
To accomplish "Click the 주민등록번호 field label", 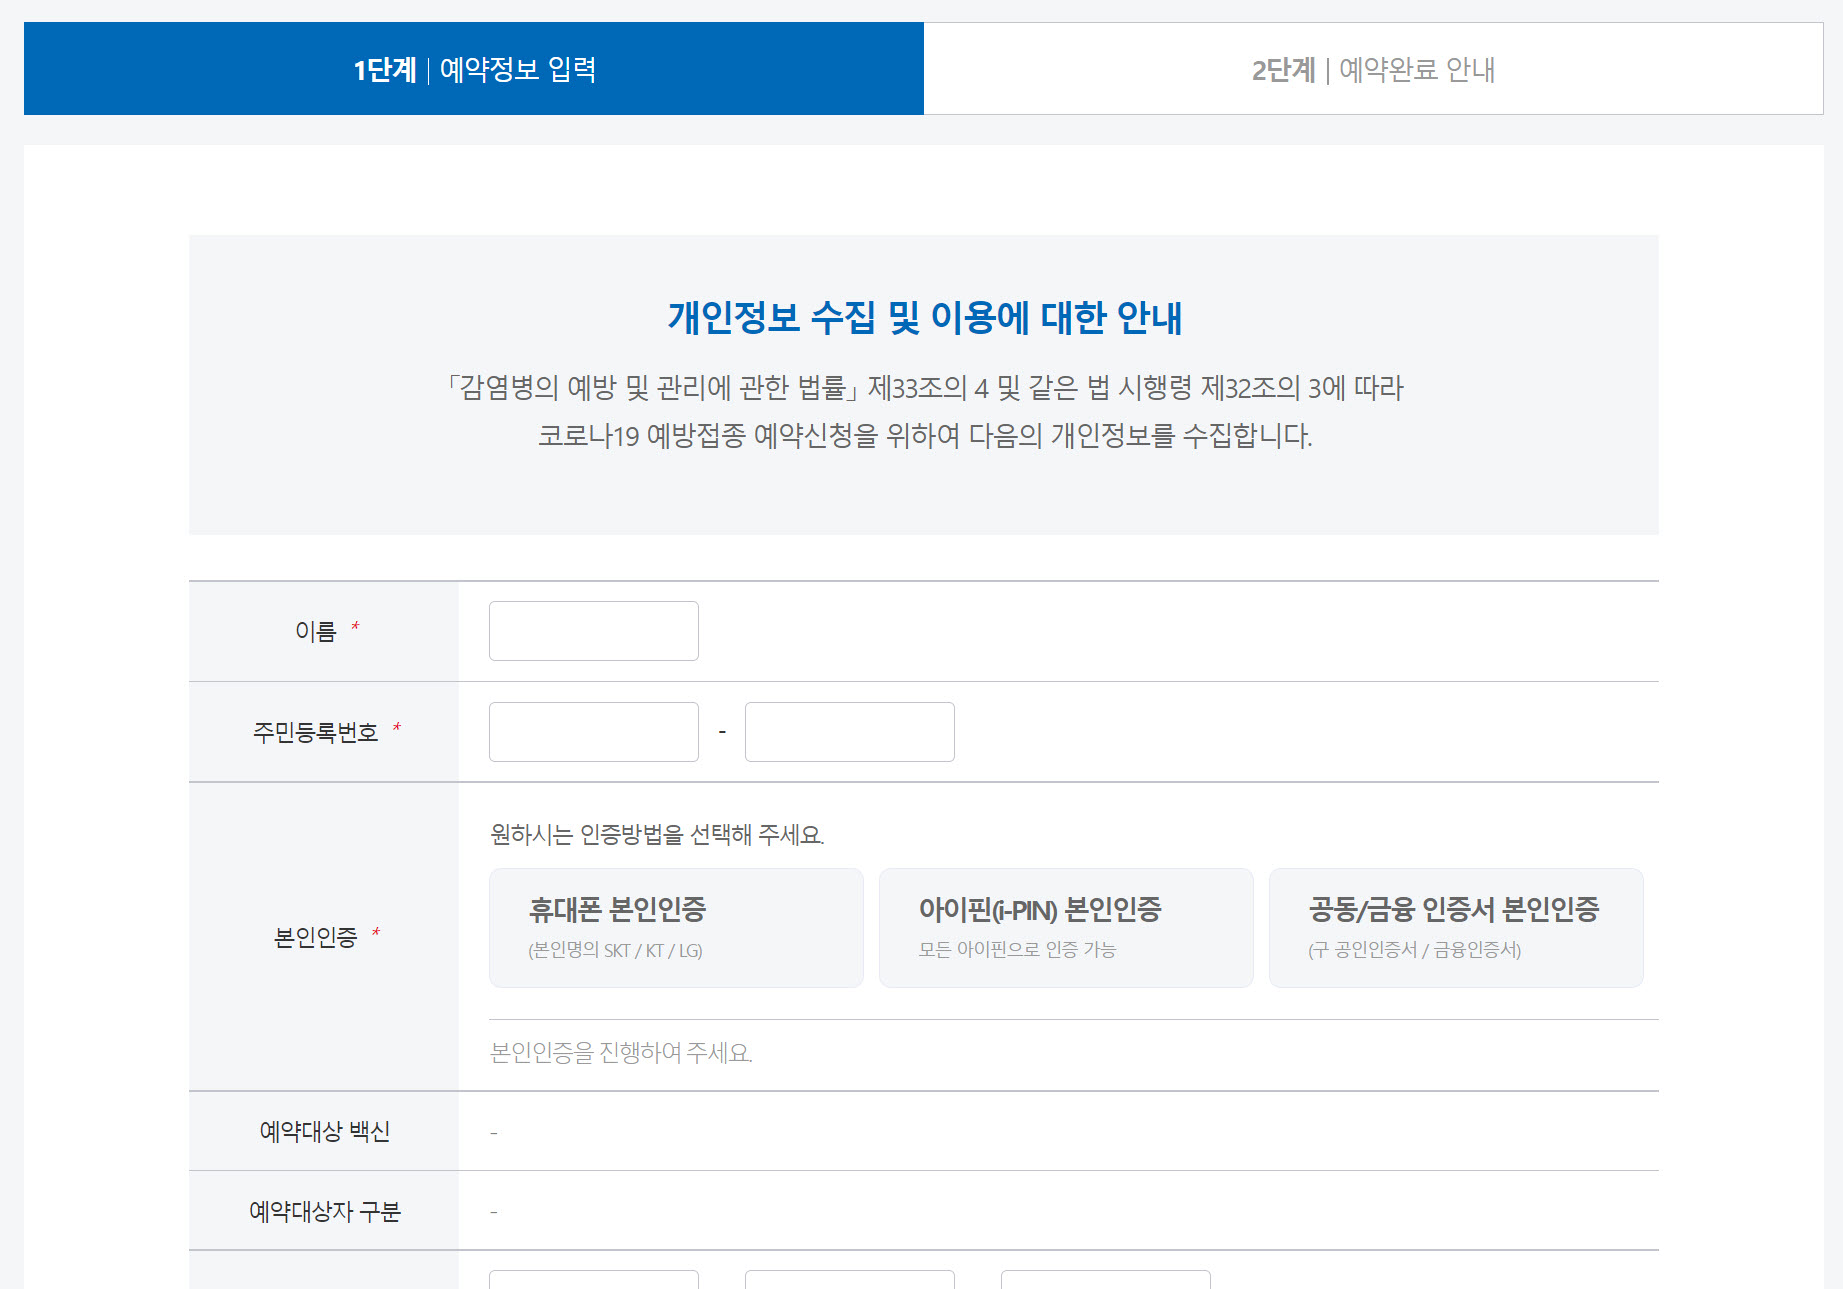I will pos(316,733).
